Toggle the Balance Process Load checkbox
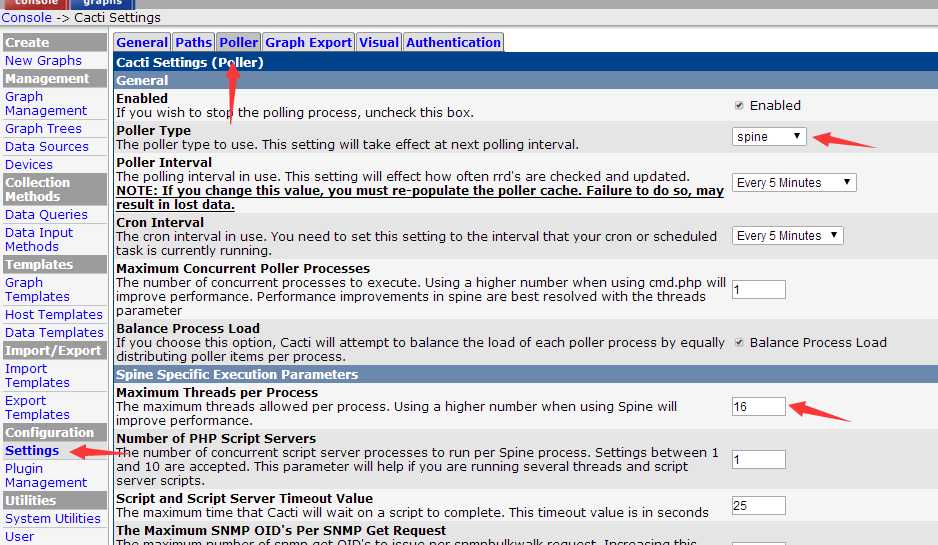Image resolution: width=938 pixels, height=545 pixels. pos(739,343)
